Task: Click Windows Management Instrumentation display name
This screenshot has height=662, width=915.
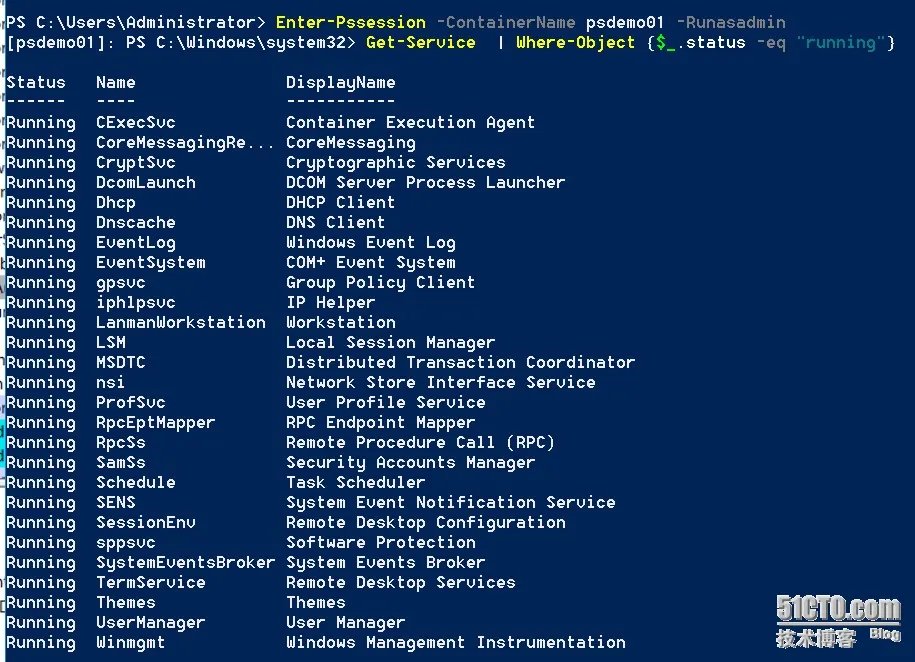Action: point(456,643)
